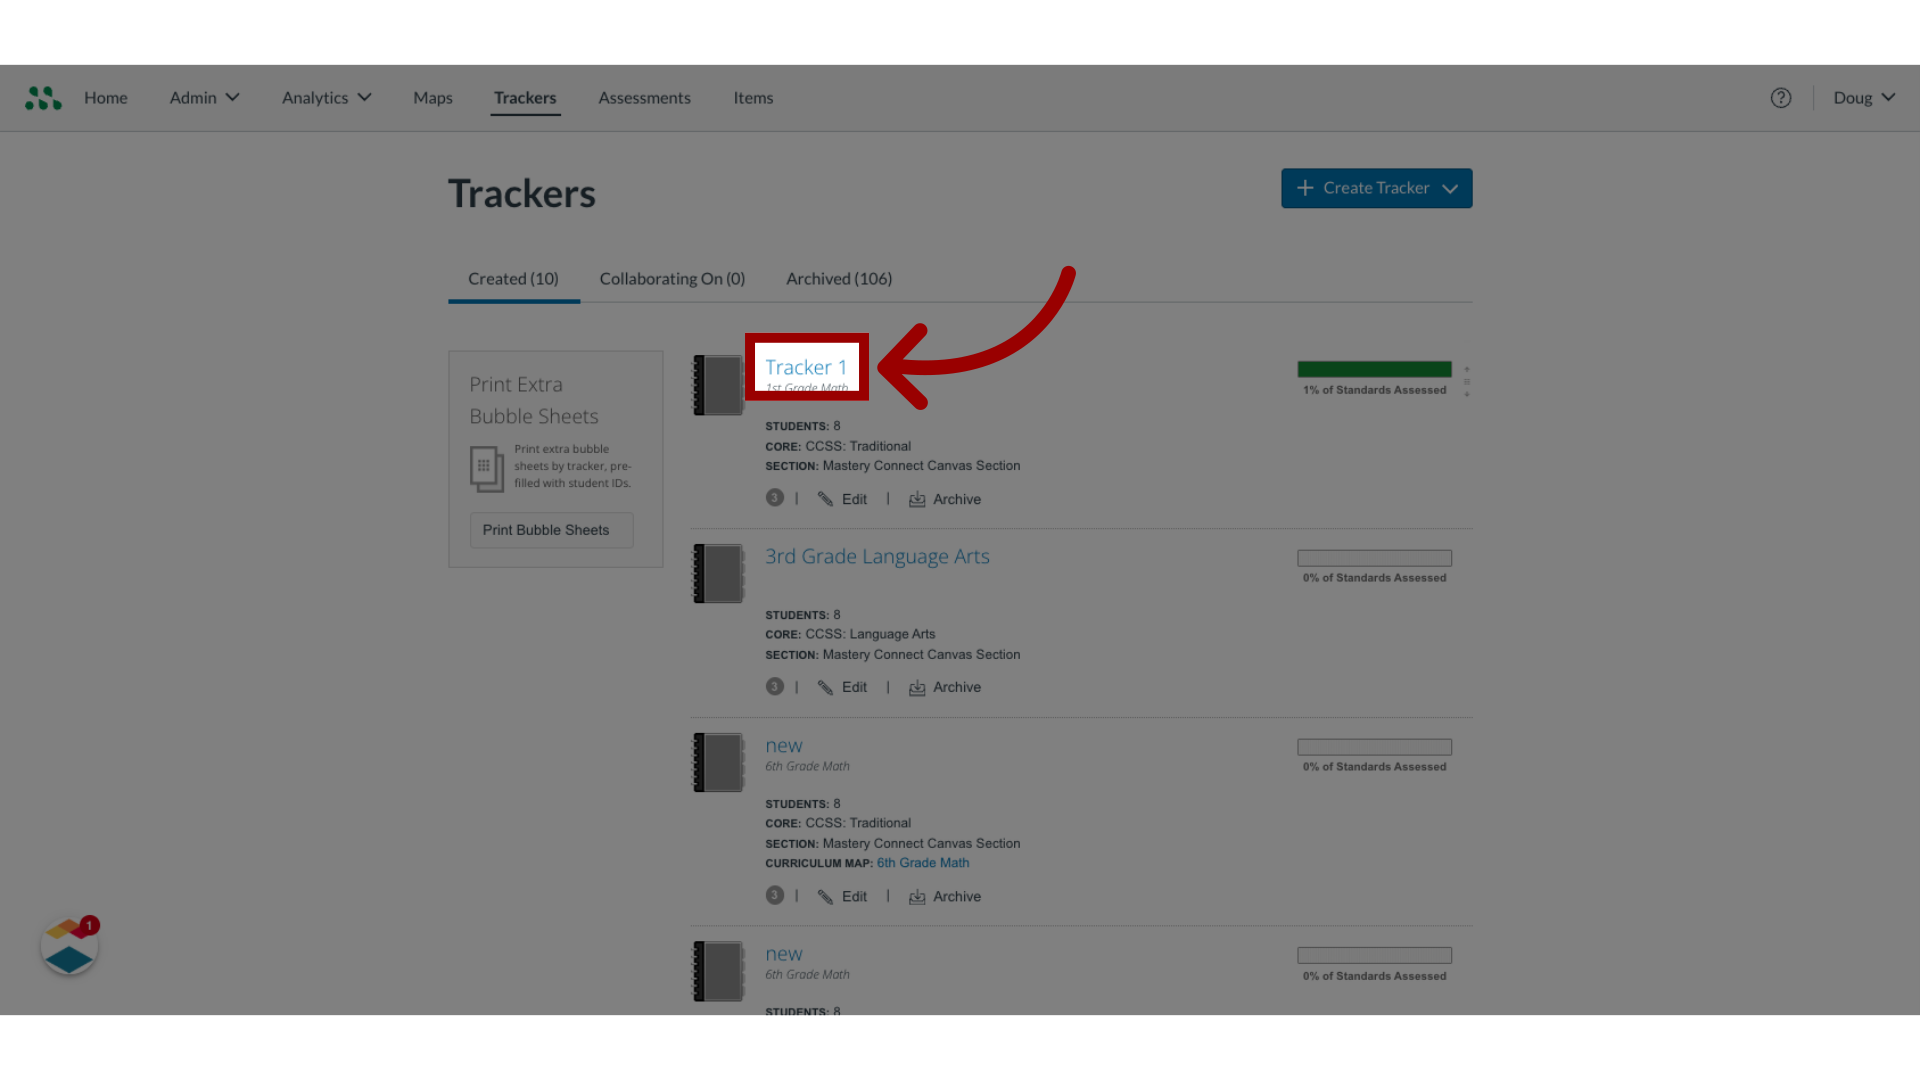The image size is (1920, 1080).
Task: Click the 1% Standards Assessed progress bar
Action: [1374, 369]
